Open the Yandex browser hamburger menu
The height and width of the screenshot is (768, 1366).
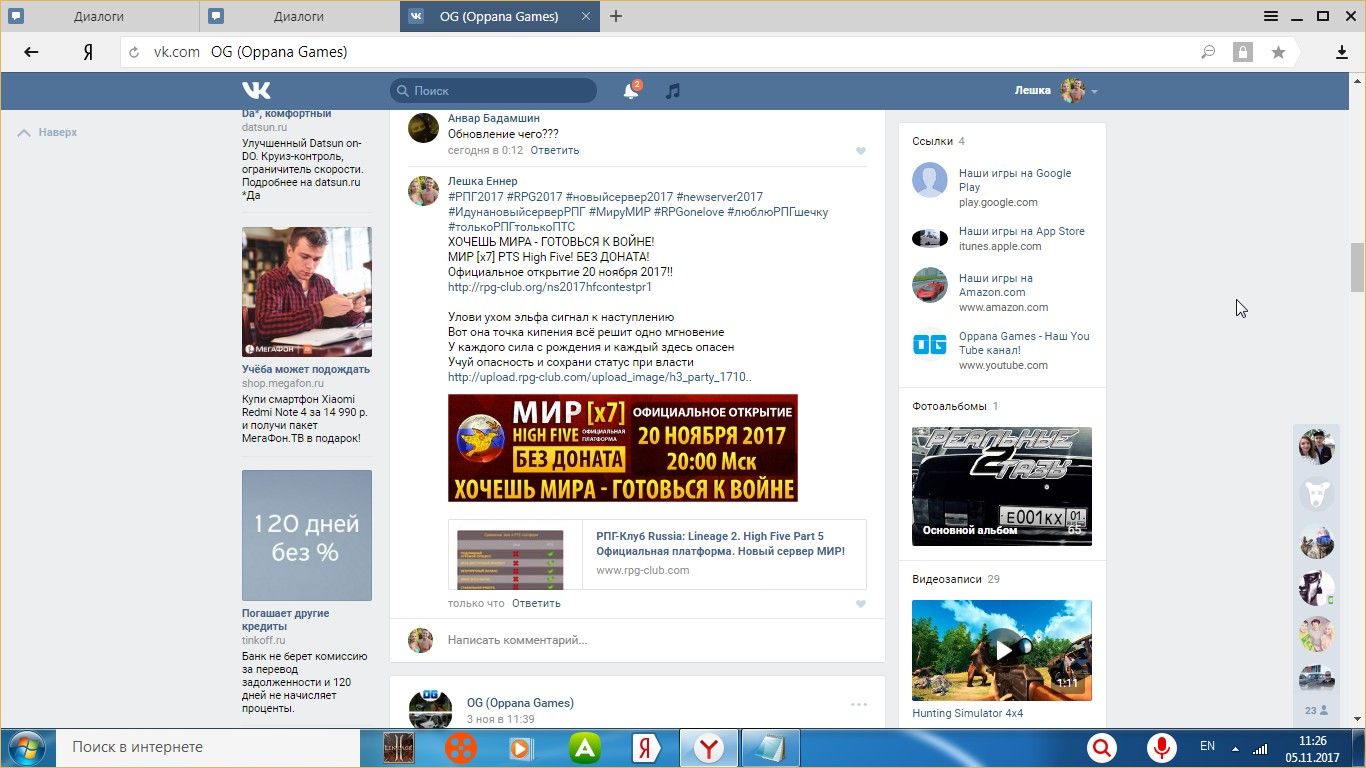coord(1271,16)
